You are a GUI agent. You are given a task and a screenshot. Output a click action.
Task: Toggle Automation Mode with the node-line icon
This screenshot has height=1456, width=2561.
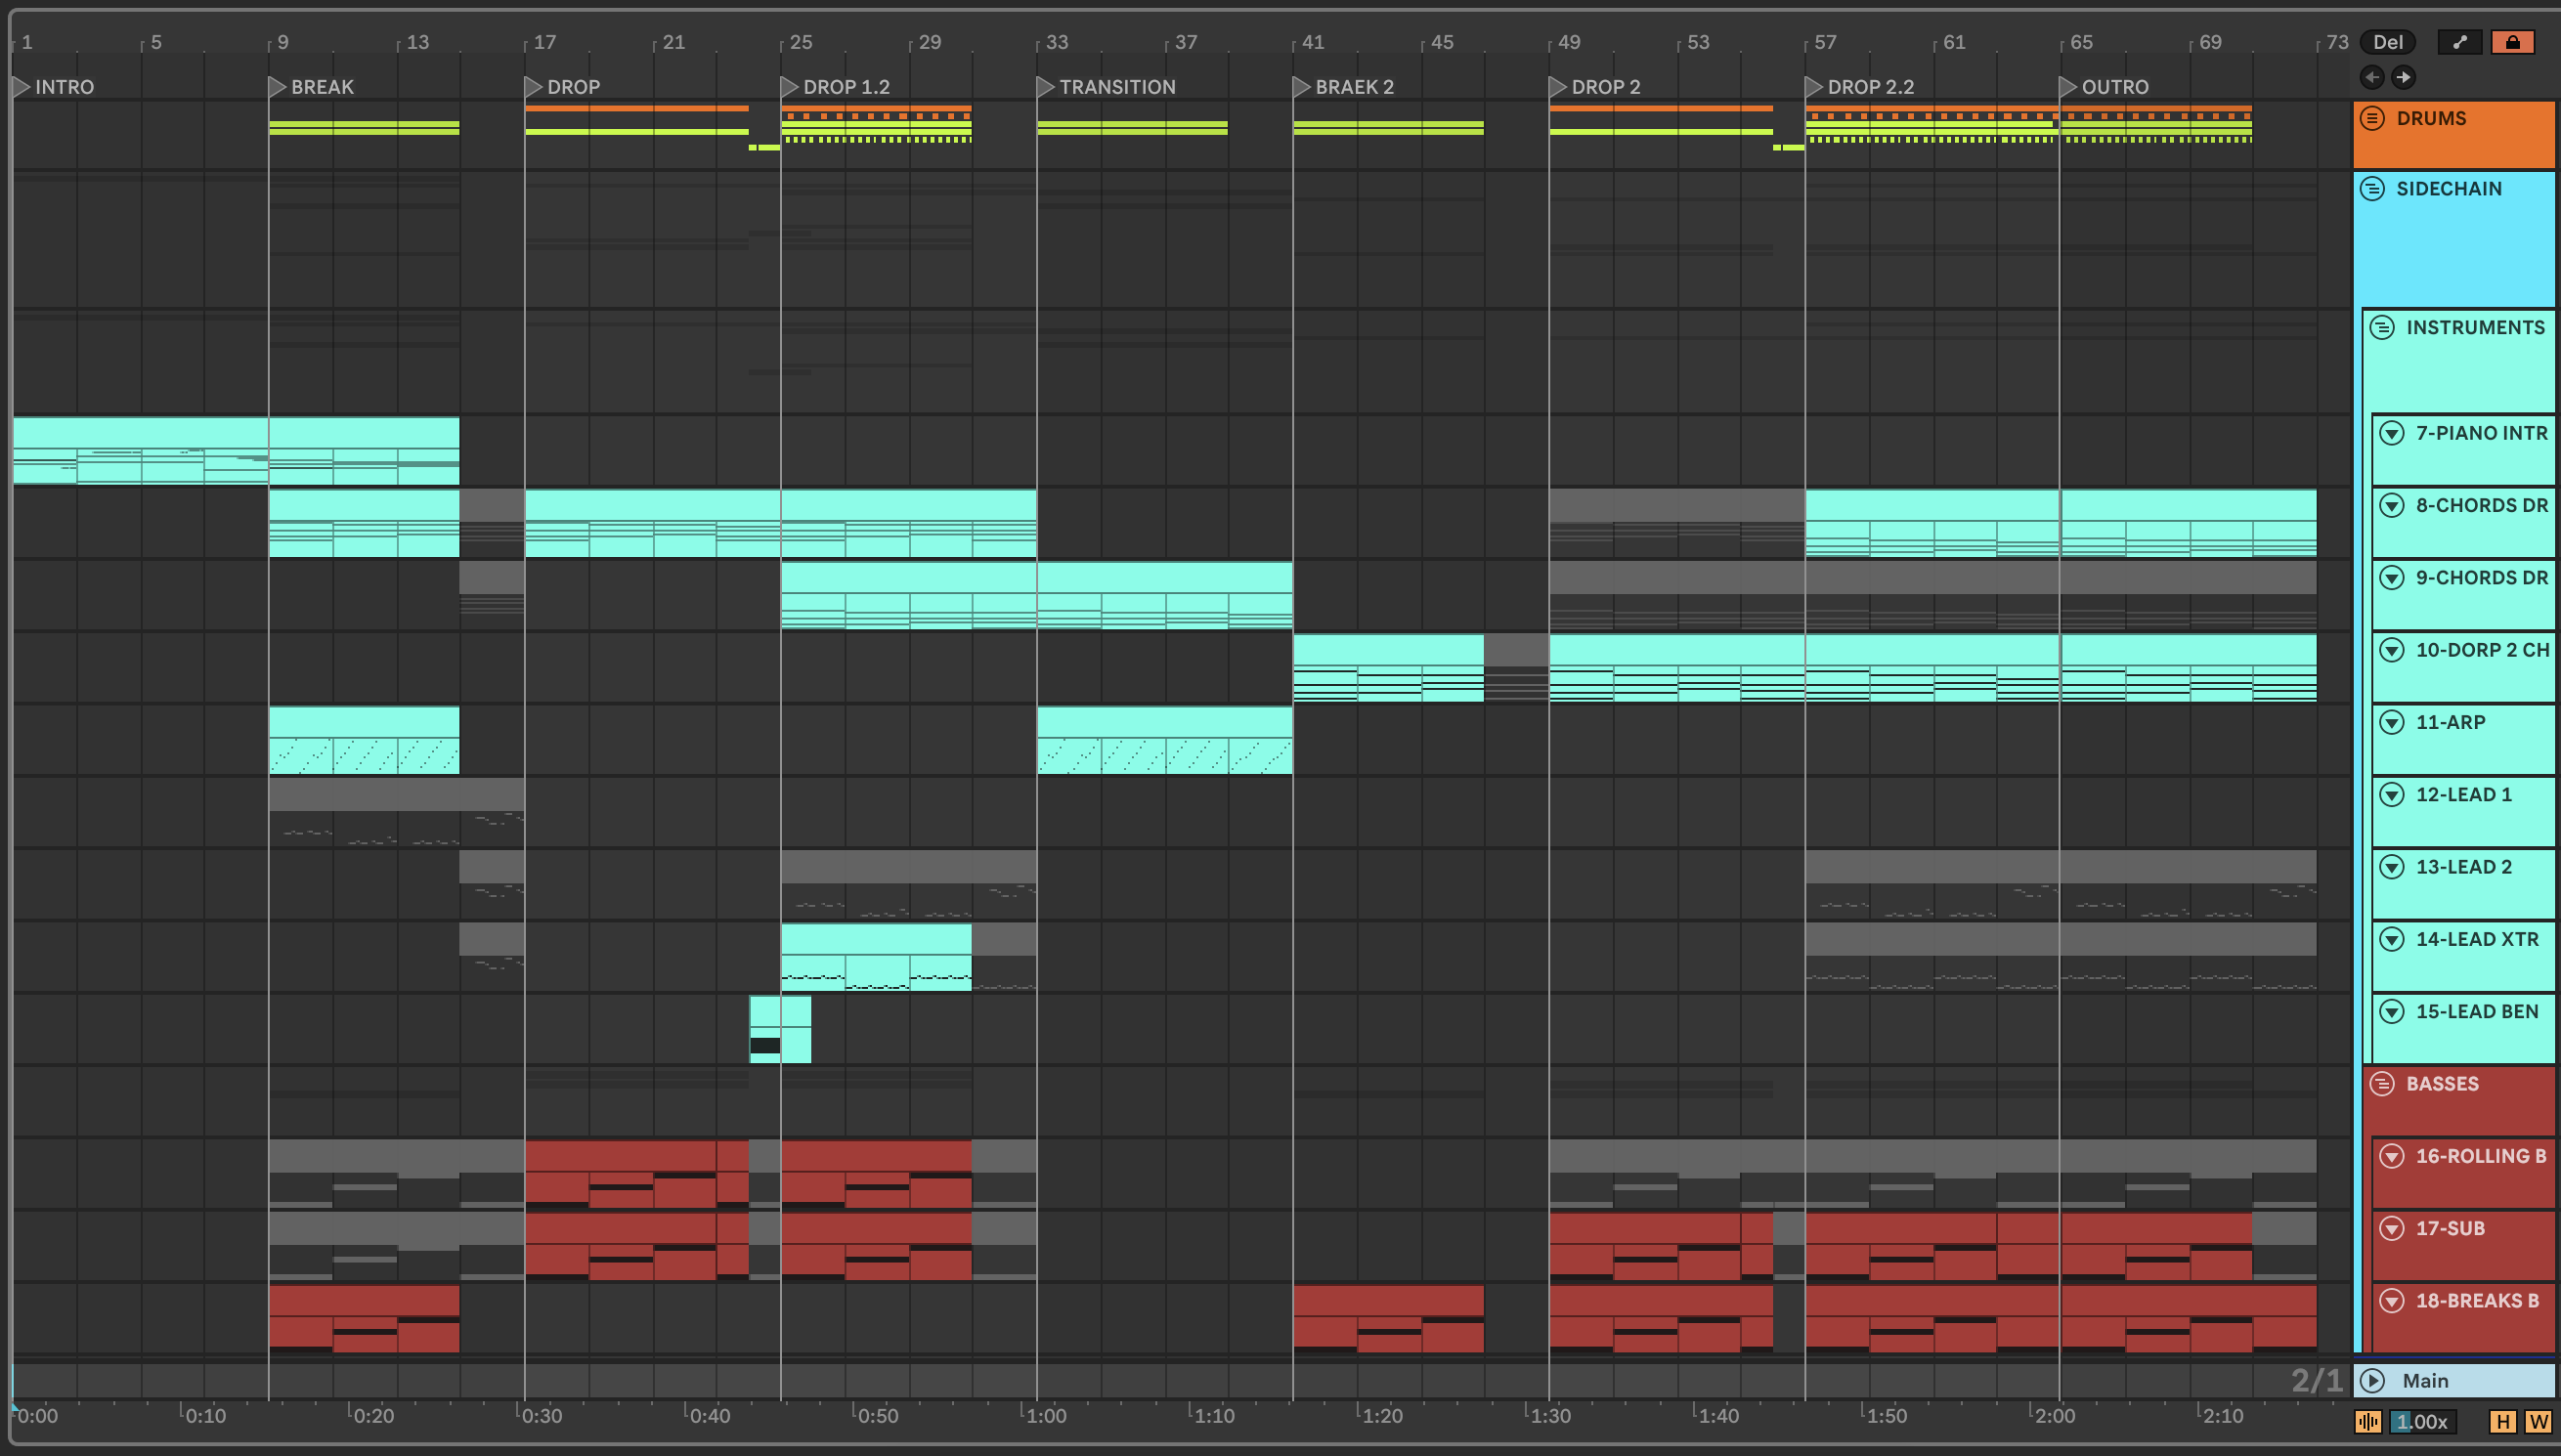[2459, 42]
